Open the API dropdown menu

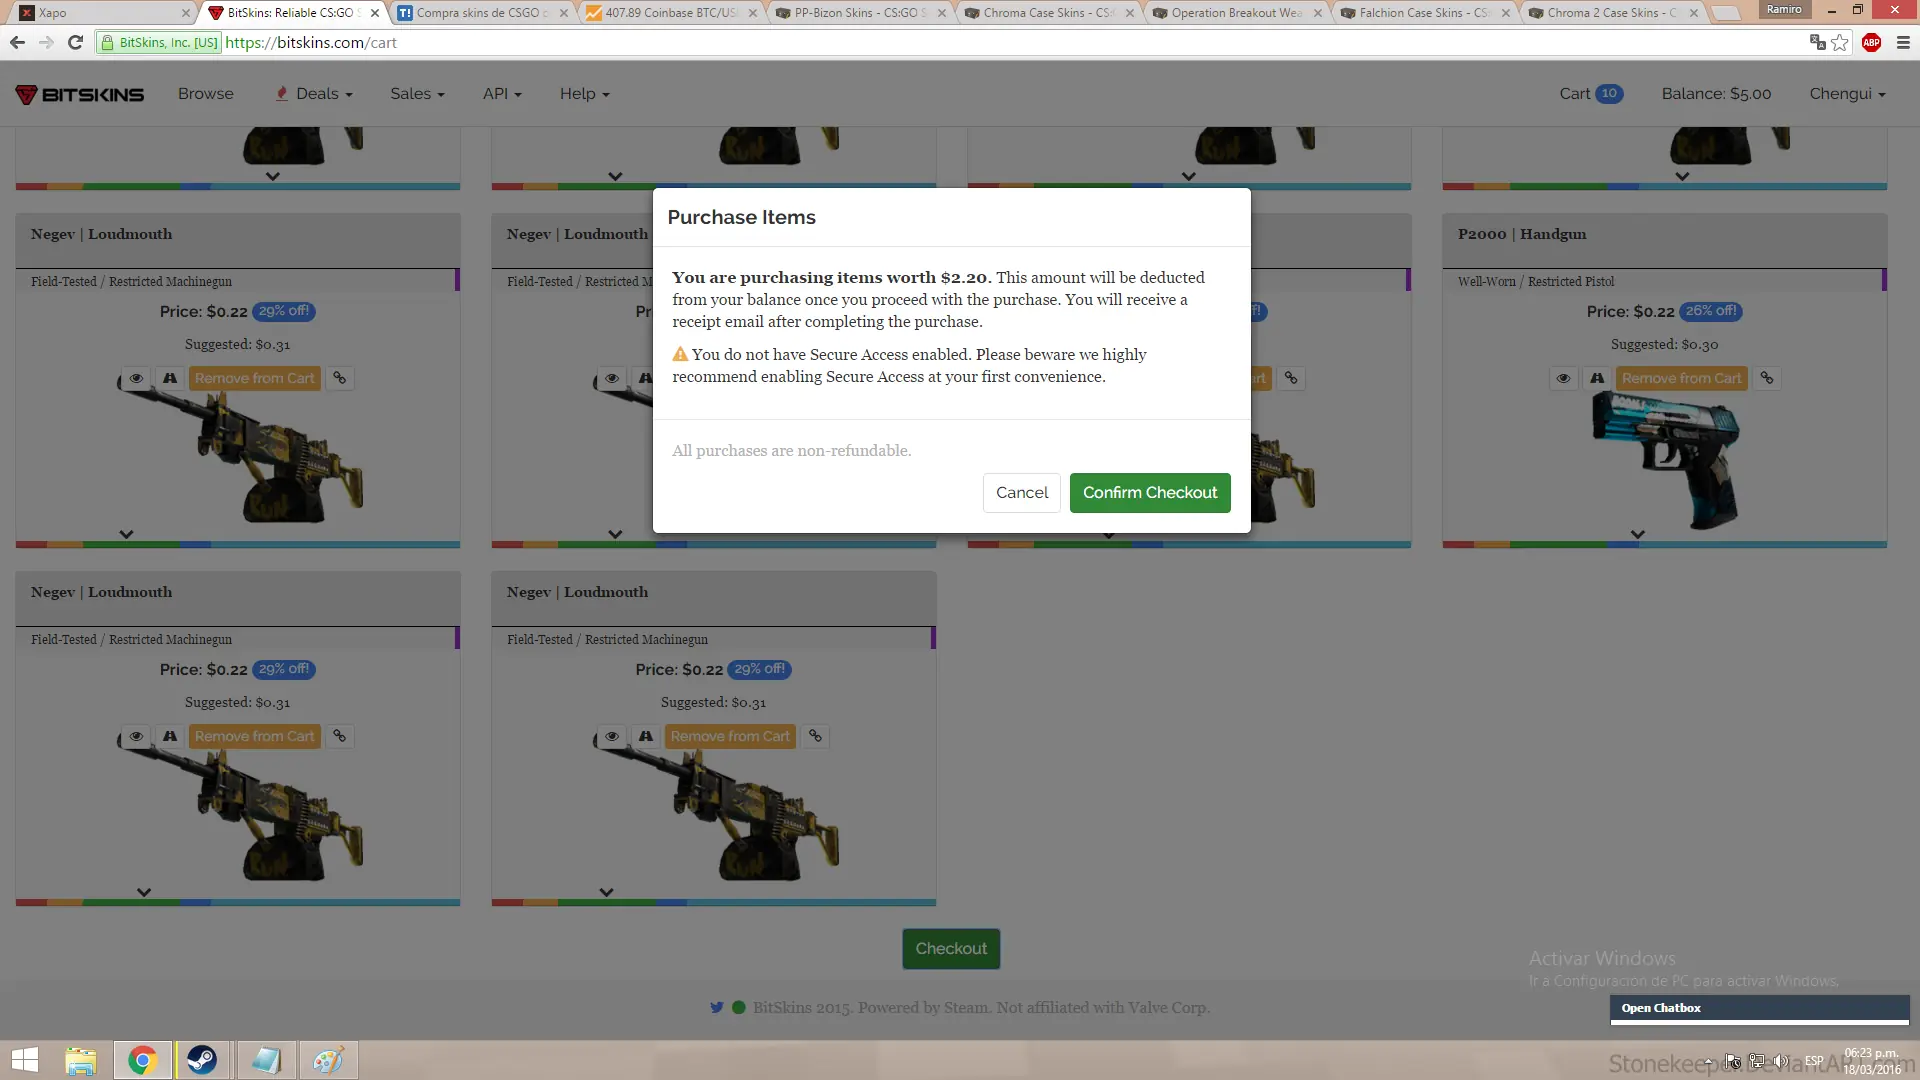point(502,94)
